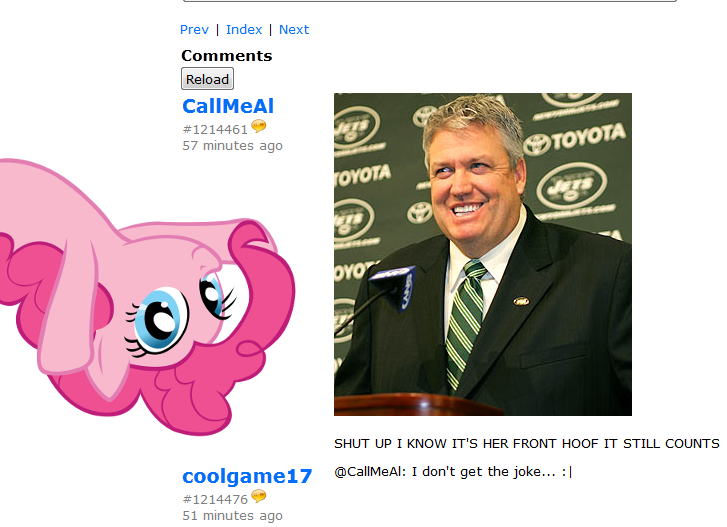Click the "51 minutes ago" timestamp
Viewport: 727px width, 527px height.
[x=232, y=515]
